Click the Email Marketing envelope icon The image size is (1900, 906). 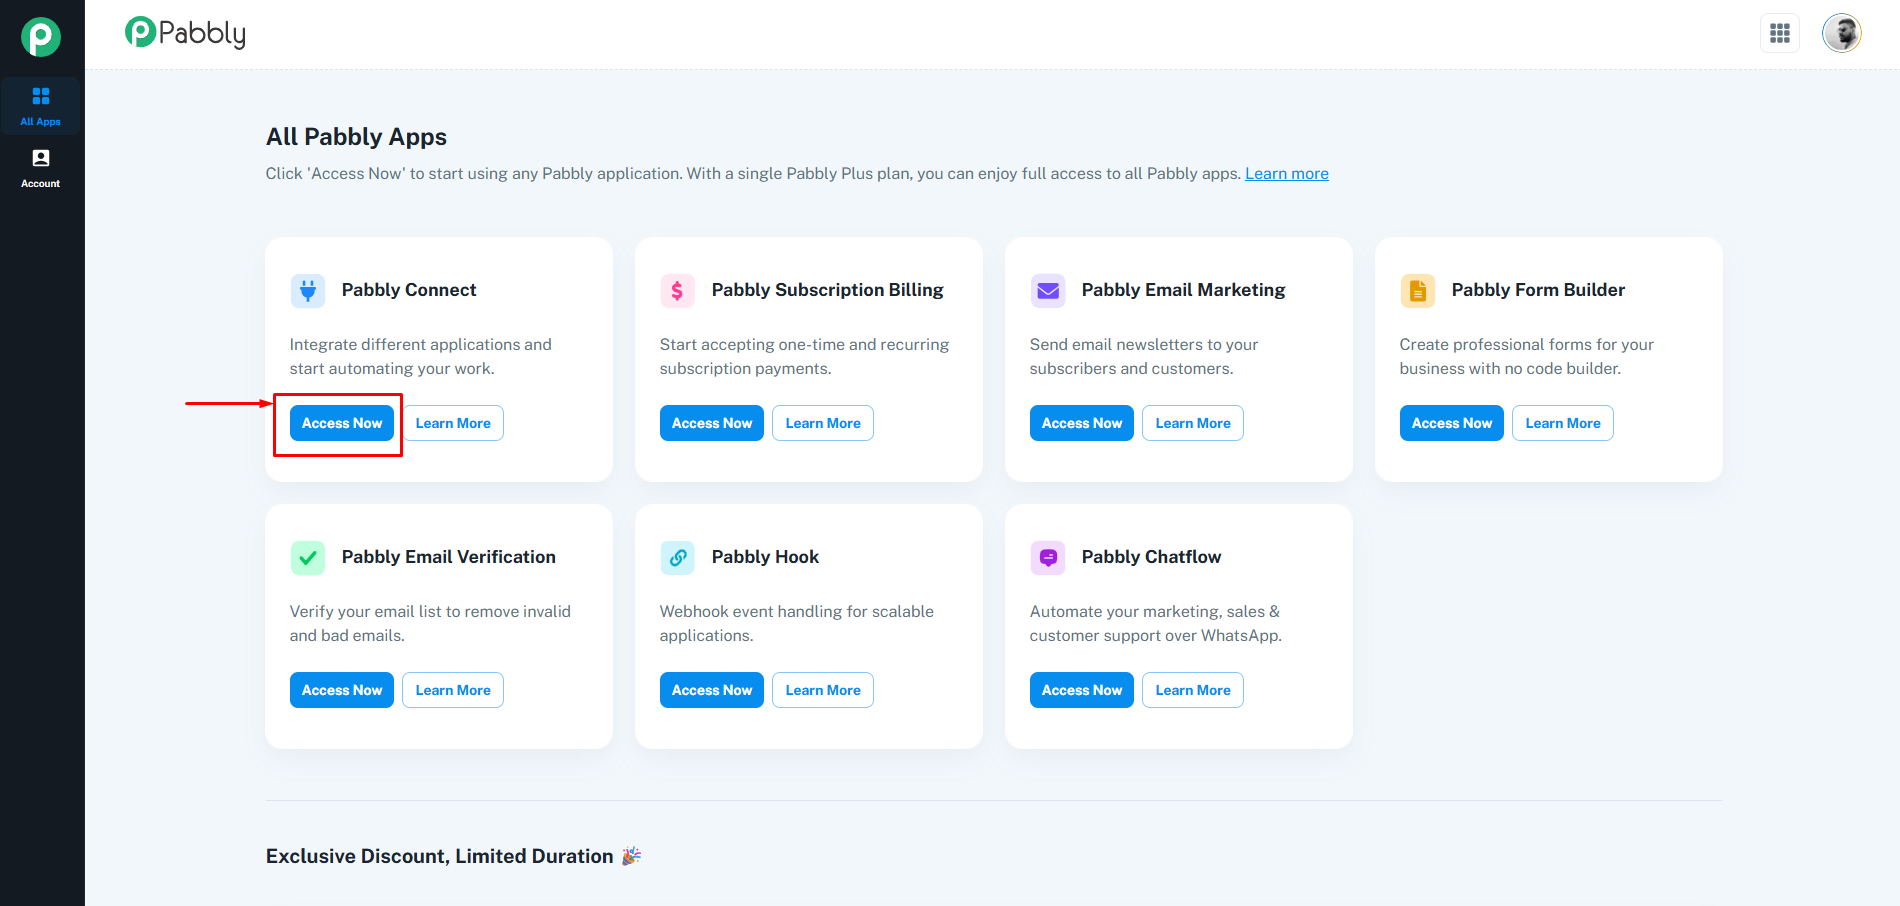pos(1048,290)
